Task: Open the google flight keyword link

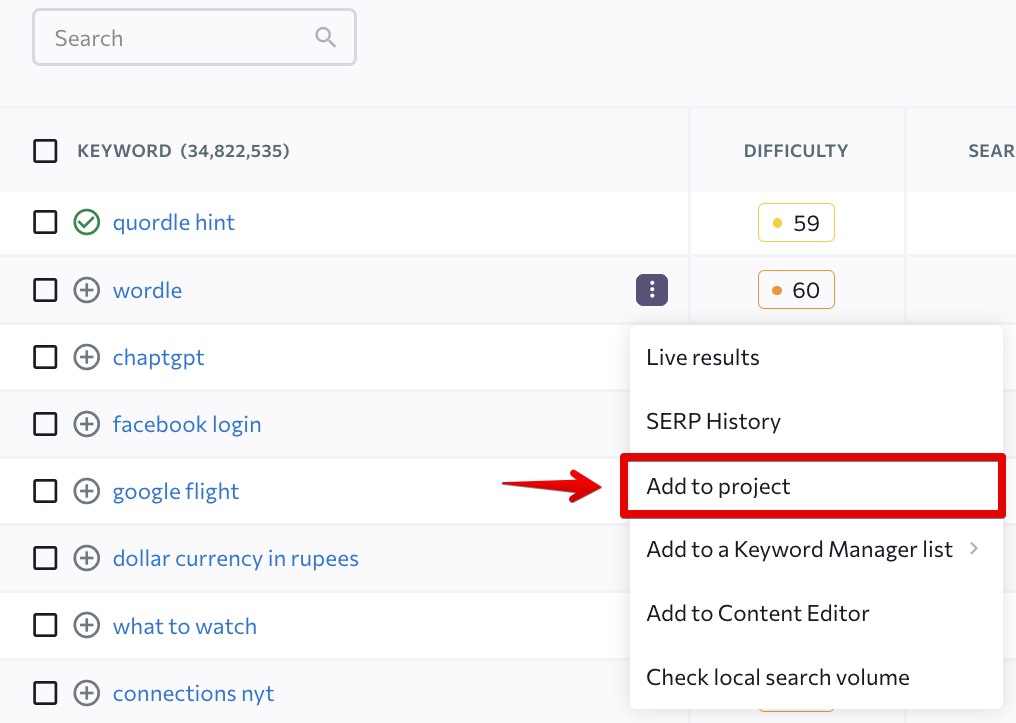Action: coord(176,491)
